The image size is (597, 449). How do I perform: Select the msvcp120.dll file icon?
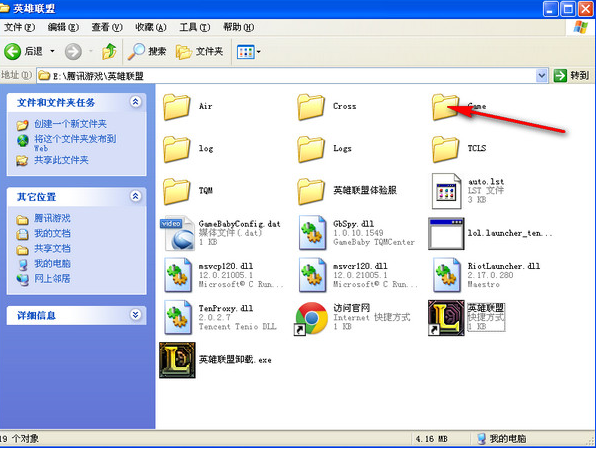tap(178, 275)
